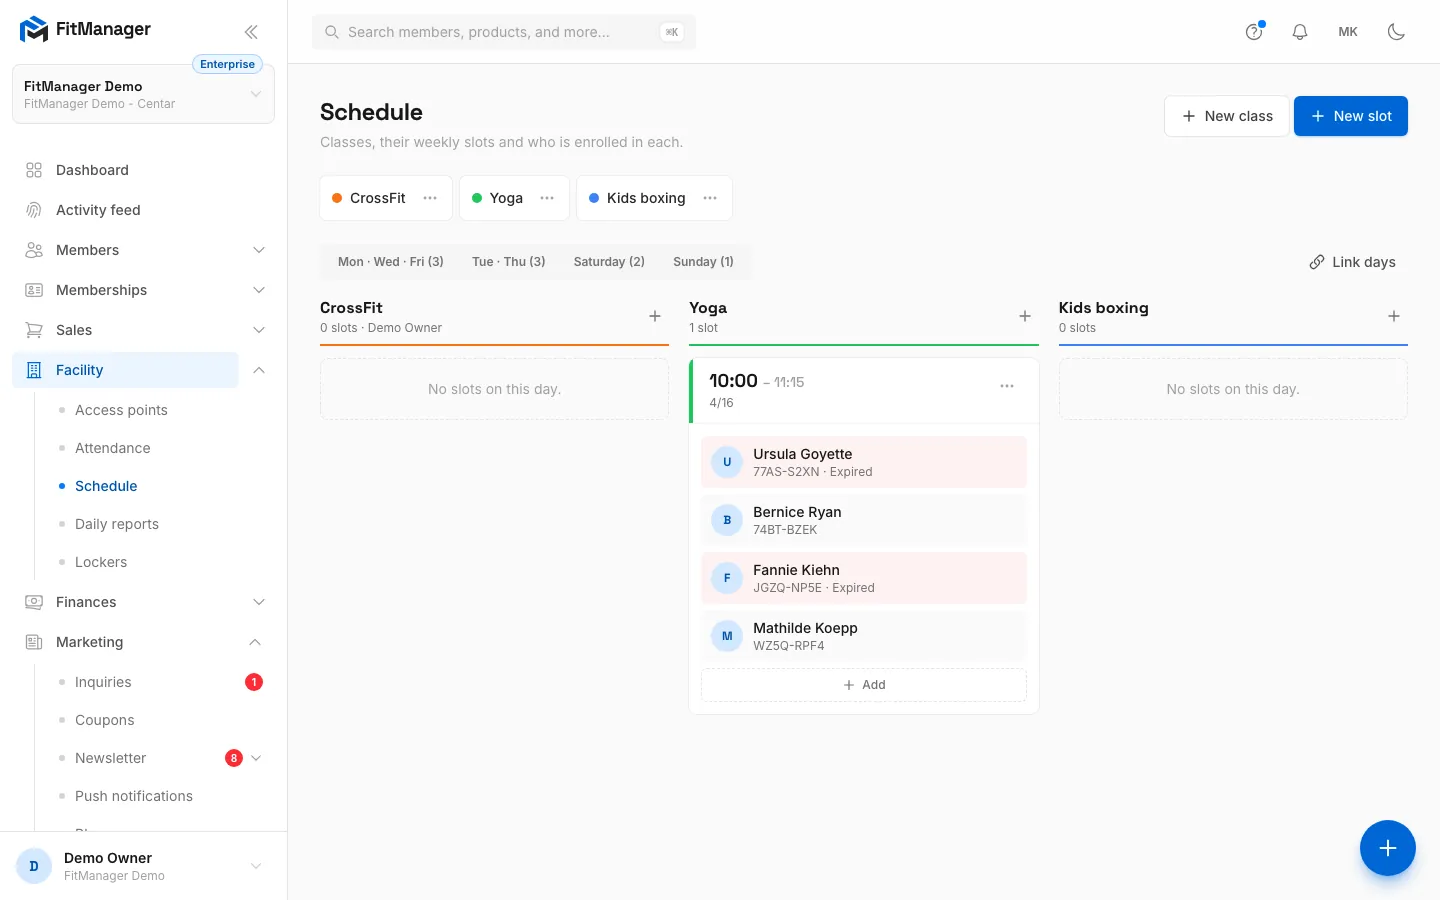Click the Mathilde Koepp avatar

tap(727, 636)
